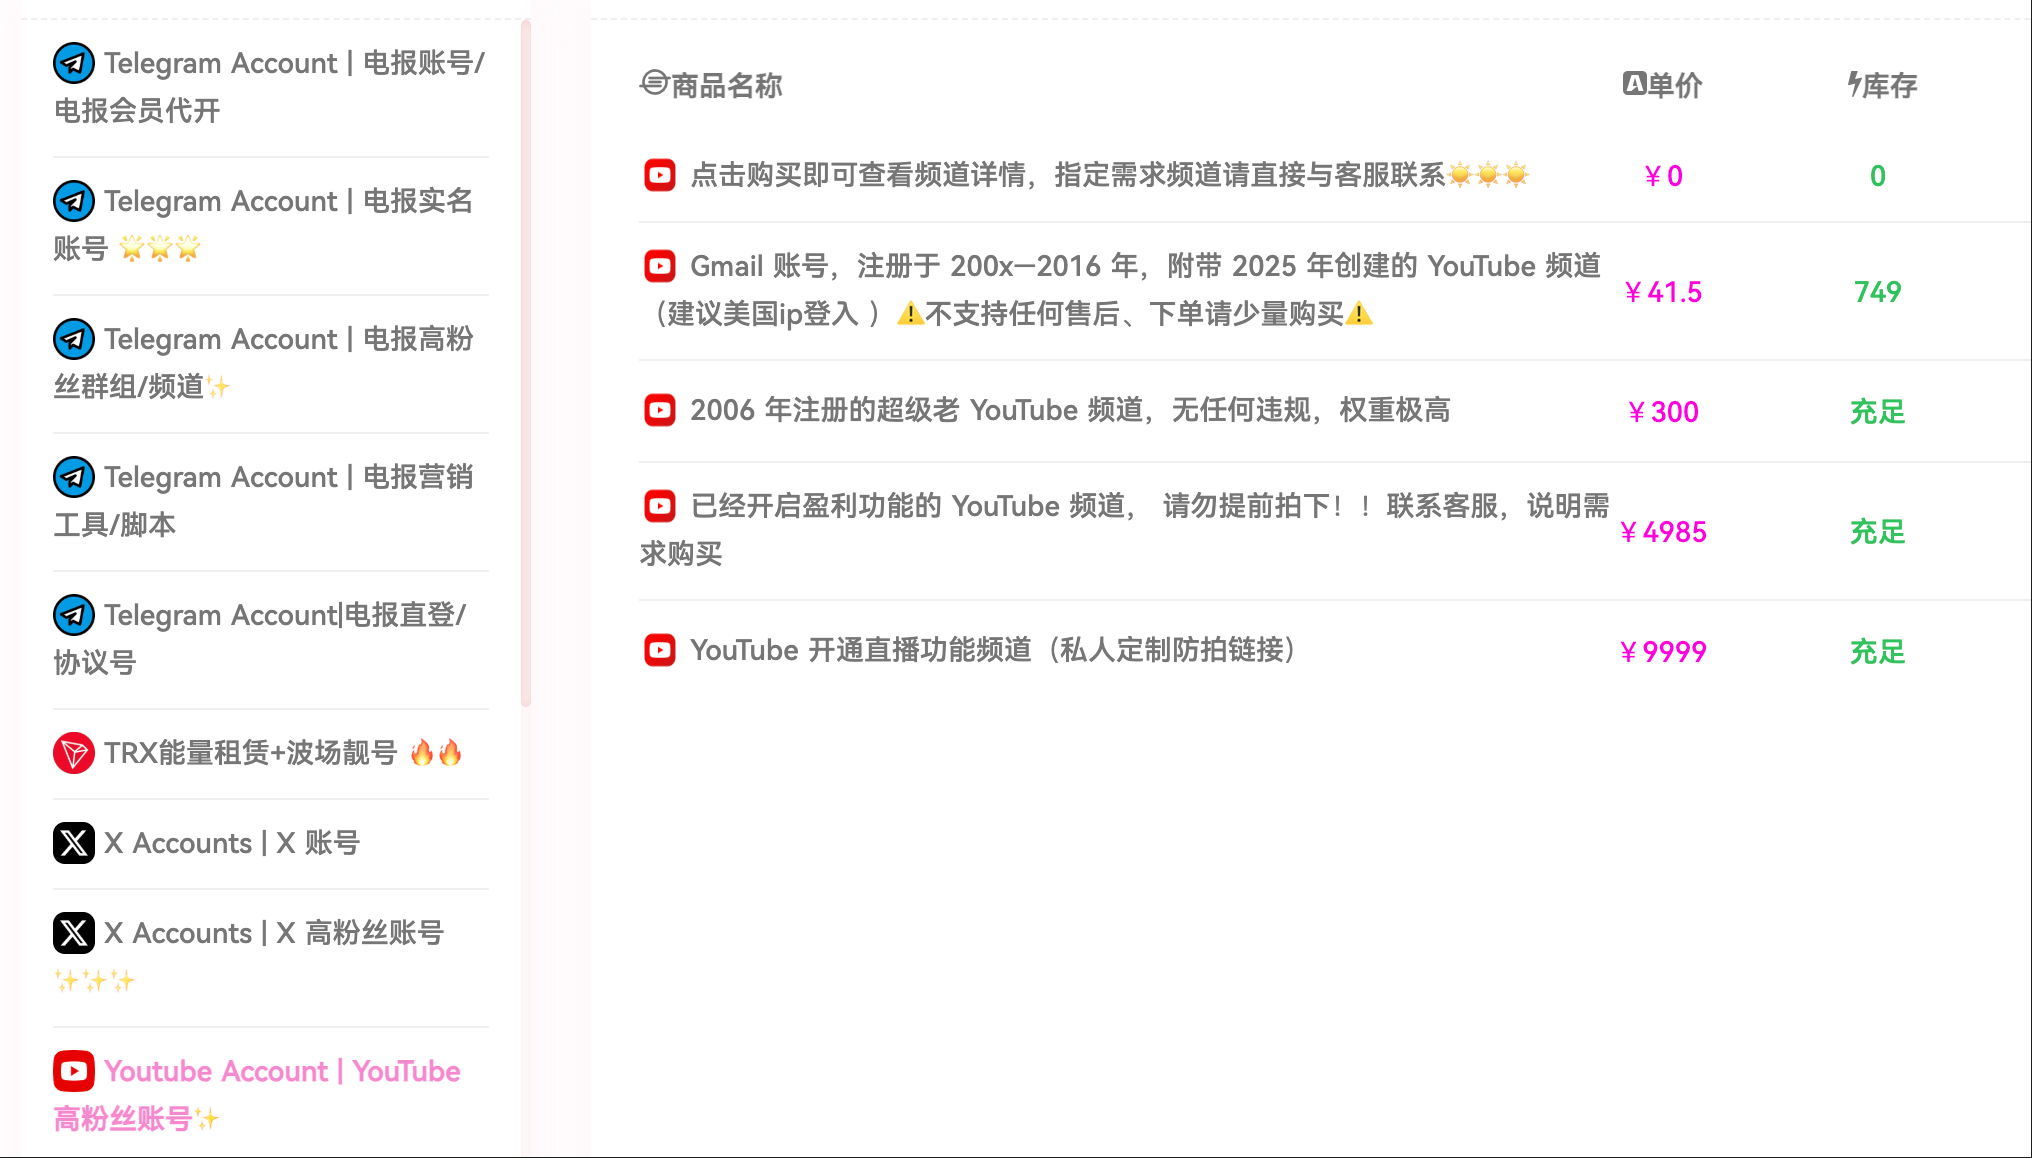Screen dimensions: 2032x1158
Task: Open the 2006 年注册的超级老 YouTube 频道 product
Action: (1069, 410)
